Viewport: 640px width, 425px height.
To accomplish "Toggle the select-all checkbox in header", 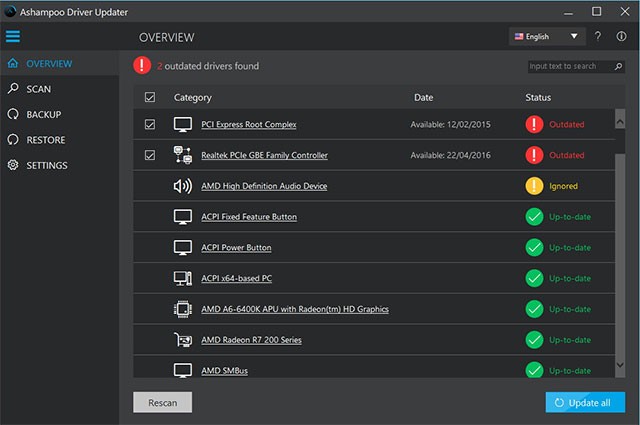I will pyautogui.click(x=150, y=98).
